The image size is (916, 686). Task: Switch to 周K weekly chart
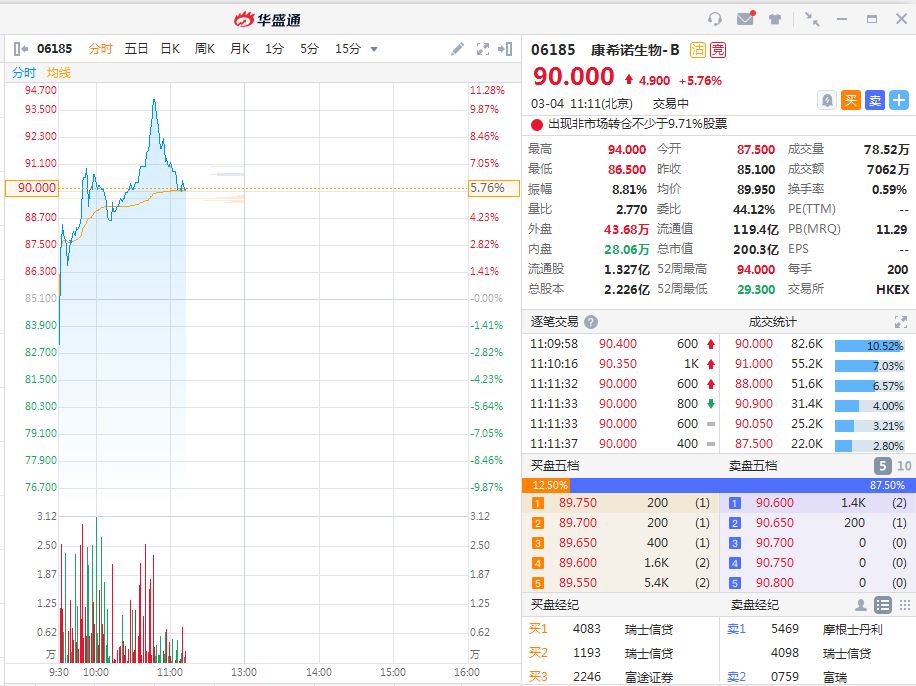point(205,48)
